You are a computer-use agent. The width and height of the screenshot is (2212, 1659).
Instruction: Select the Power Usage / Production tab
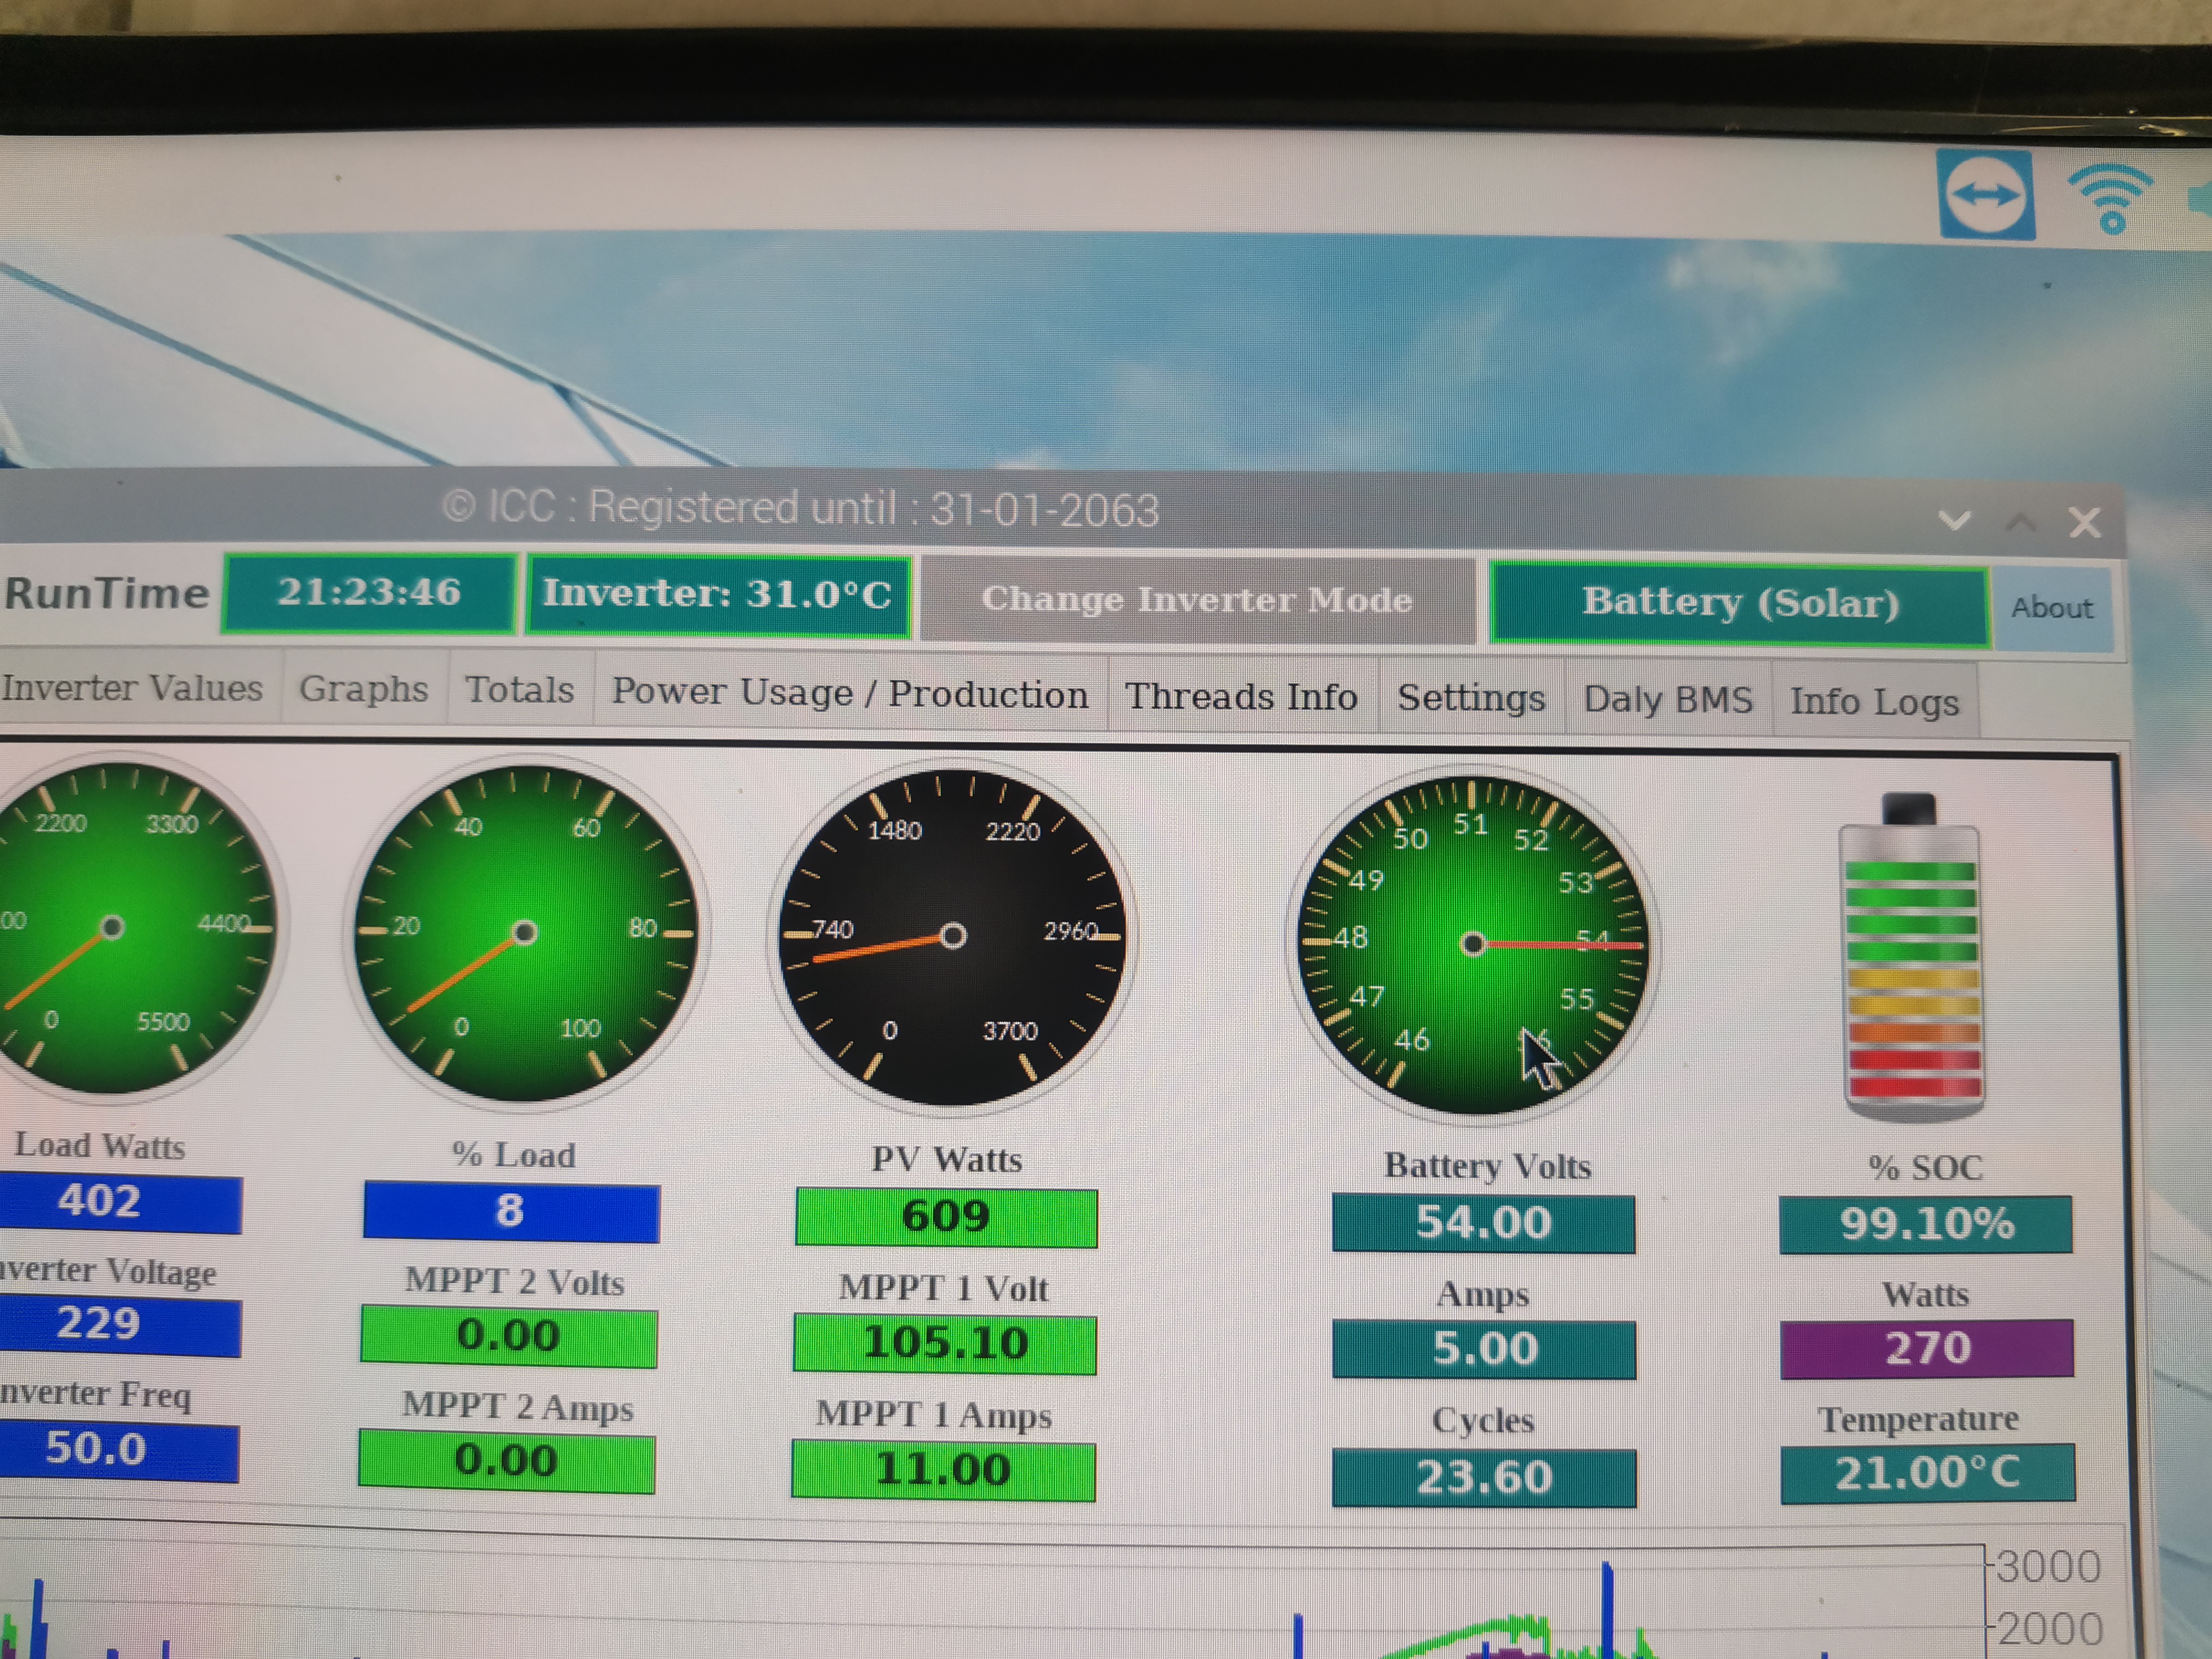[x=850, y=693]
